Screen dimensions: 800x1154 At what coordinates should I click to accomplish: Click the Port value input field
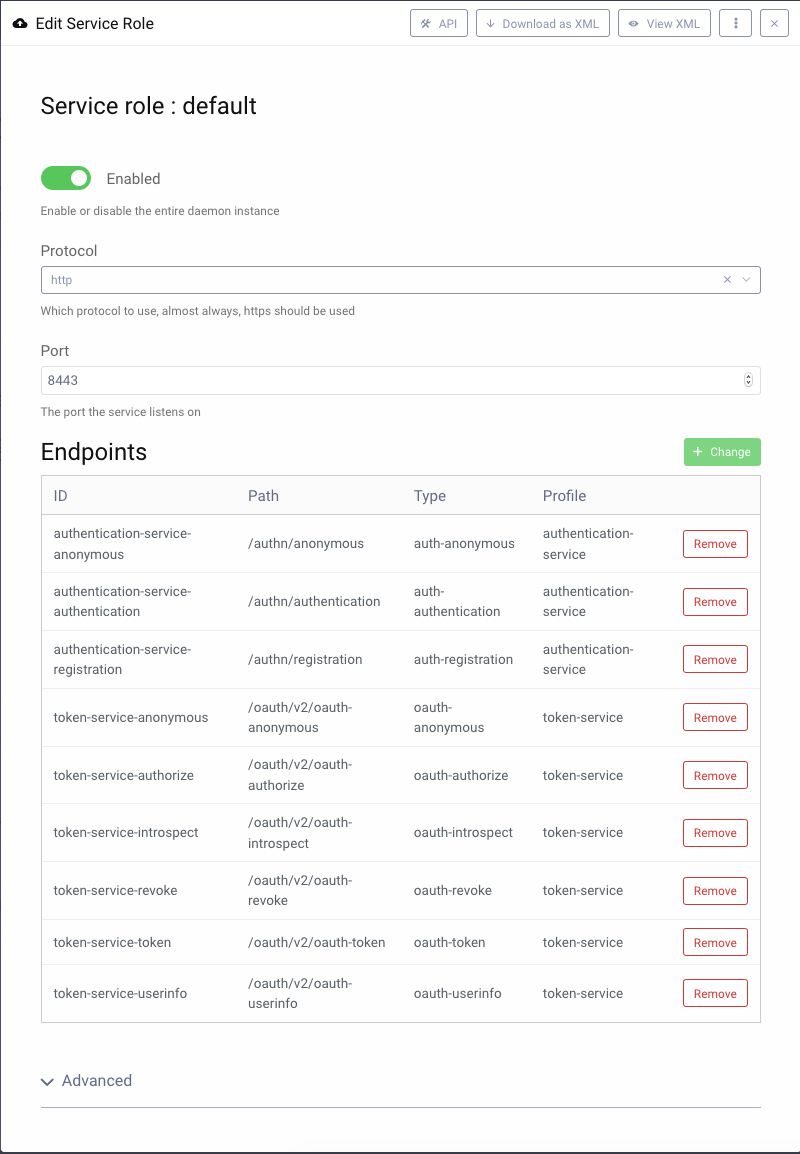coord(300,380)
